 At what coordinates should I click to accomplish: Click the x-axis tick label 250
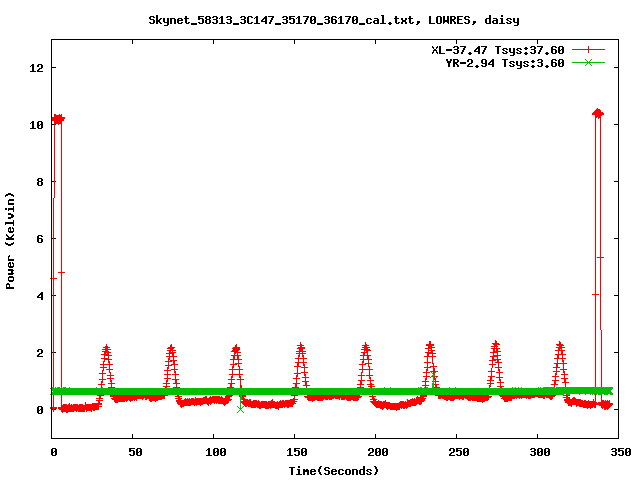coord(459,452)
